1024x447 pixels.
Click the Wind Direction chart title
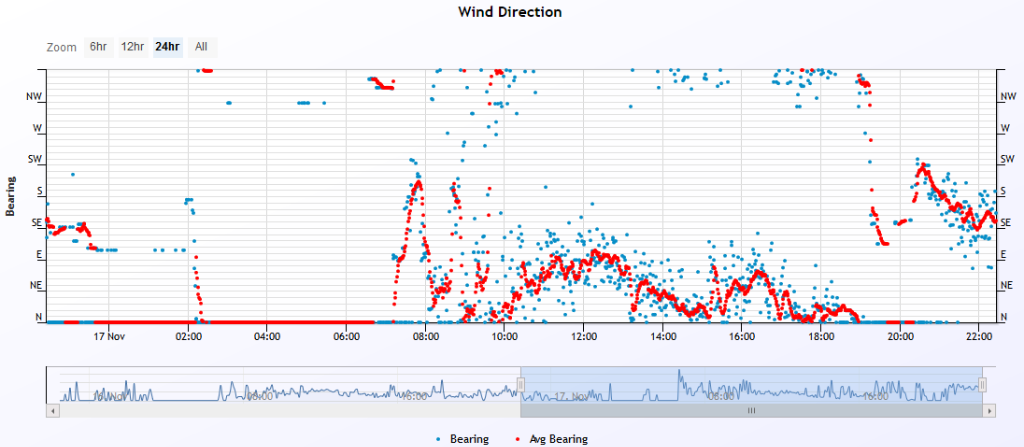510,12
